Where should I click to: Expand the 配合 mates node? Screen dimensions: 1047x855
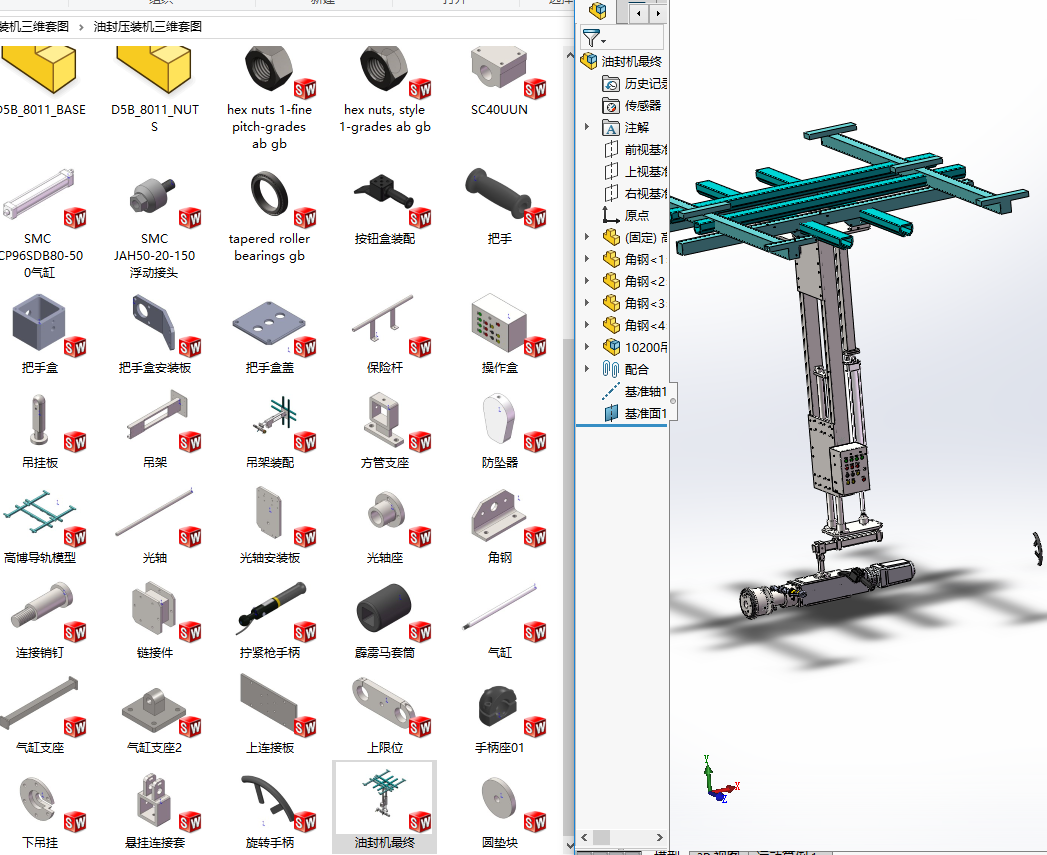[587, 369]
